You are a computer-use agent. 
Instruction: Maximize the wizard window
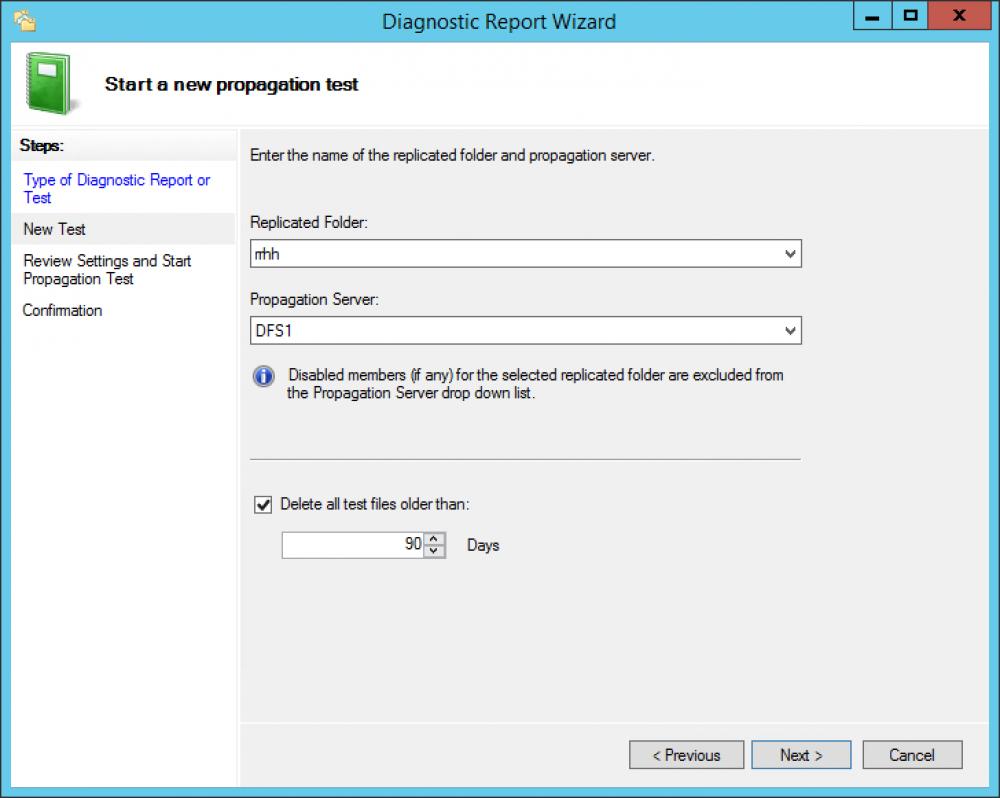(x=910, y=16)
